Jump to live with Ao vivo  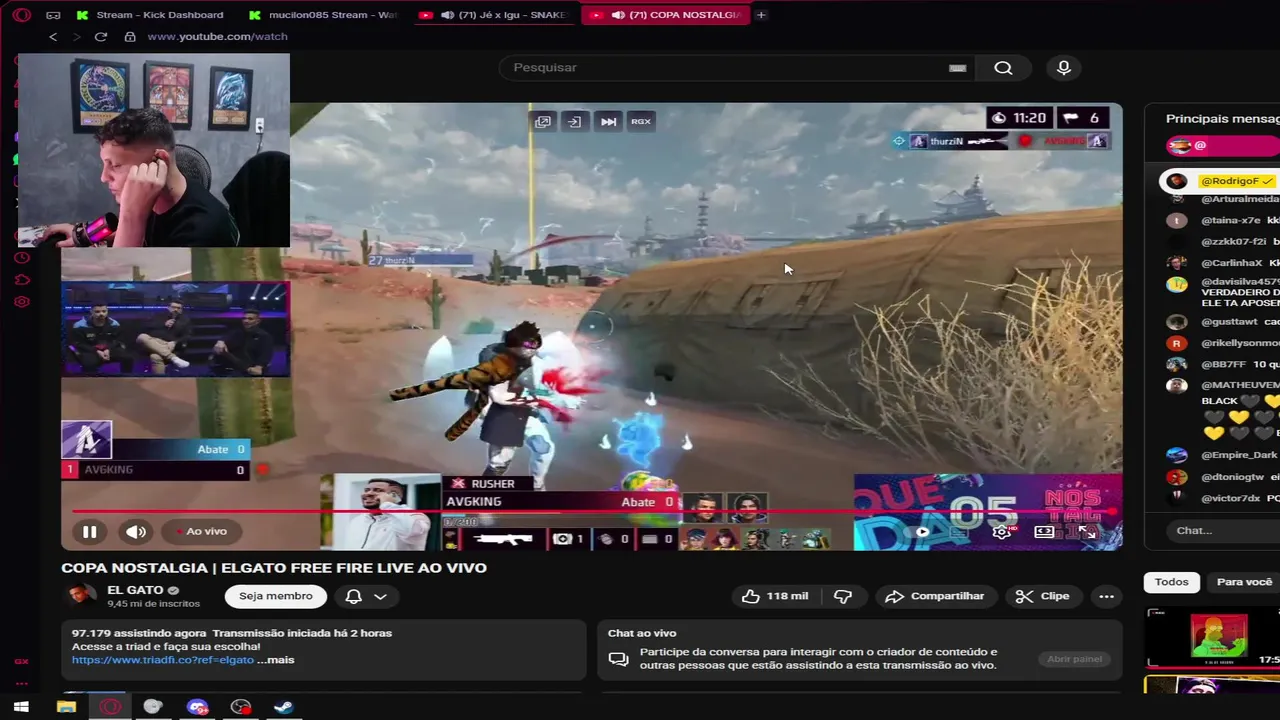(x=201, y=532)
